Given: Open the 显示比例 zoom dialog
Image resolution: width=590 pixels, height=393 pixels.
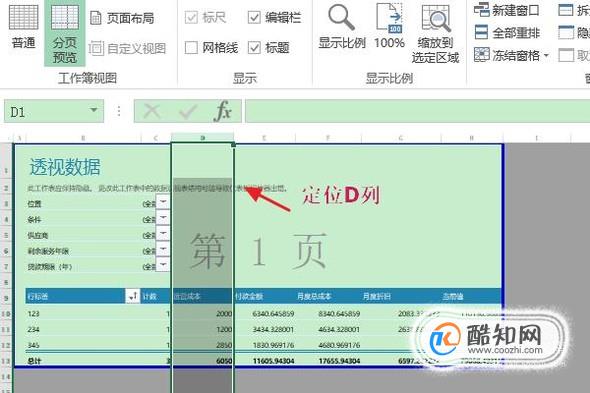Looking at the screenshot, I should pyautogui.click(x=342, y=27).
